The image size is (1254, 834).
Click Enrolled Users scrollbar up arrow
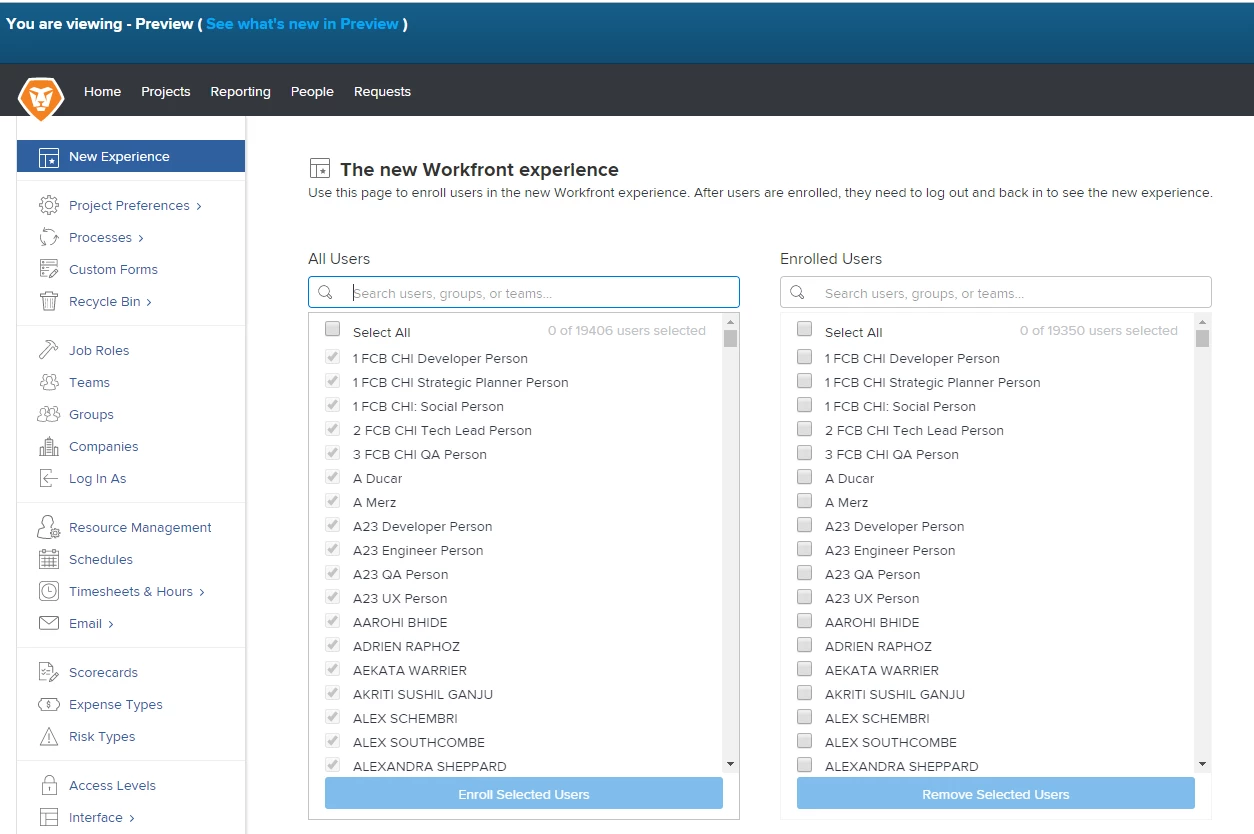pos(1202,322)
